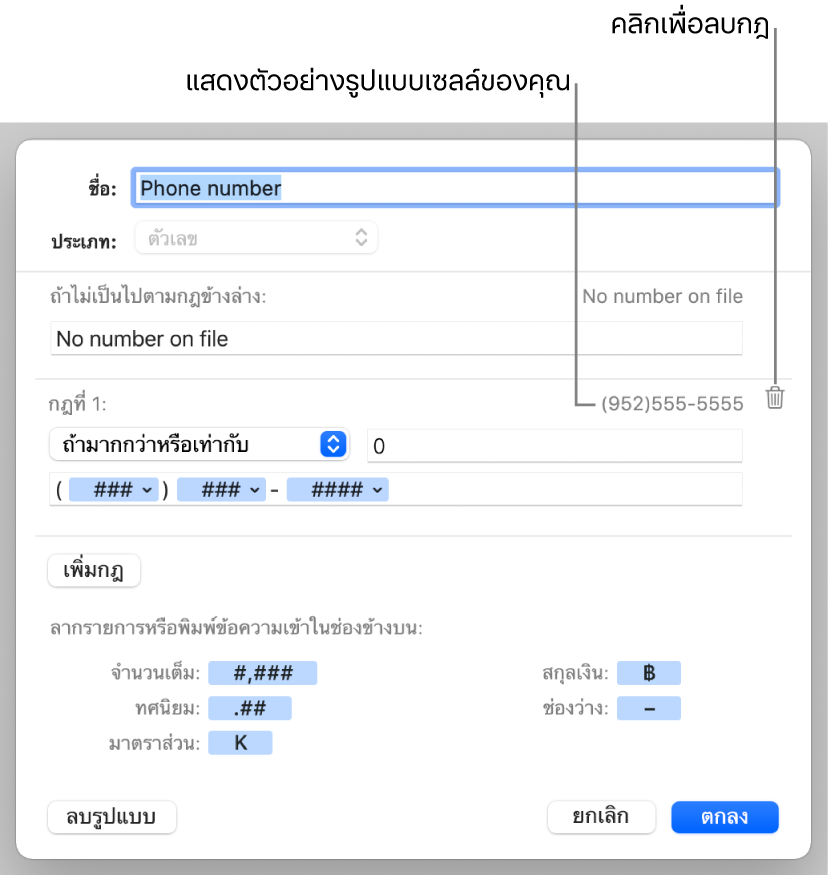Image resolution: width=828 pixels, height=876 pixels.
Task: Expand the #### token dropdown
Action: click(337, 490)
